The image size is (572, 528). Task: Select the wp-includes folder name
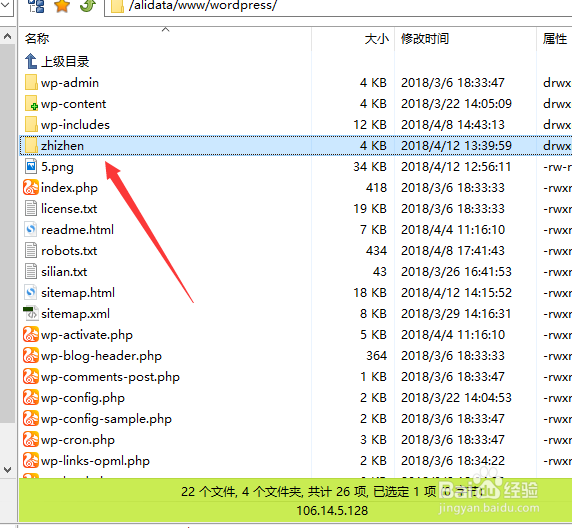click(x=75, y=125)
